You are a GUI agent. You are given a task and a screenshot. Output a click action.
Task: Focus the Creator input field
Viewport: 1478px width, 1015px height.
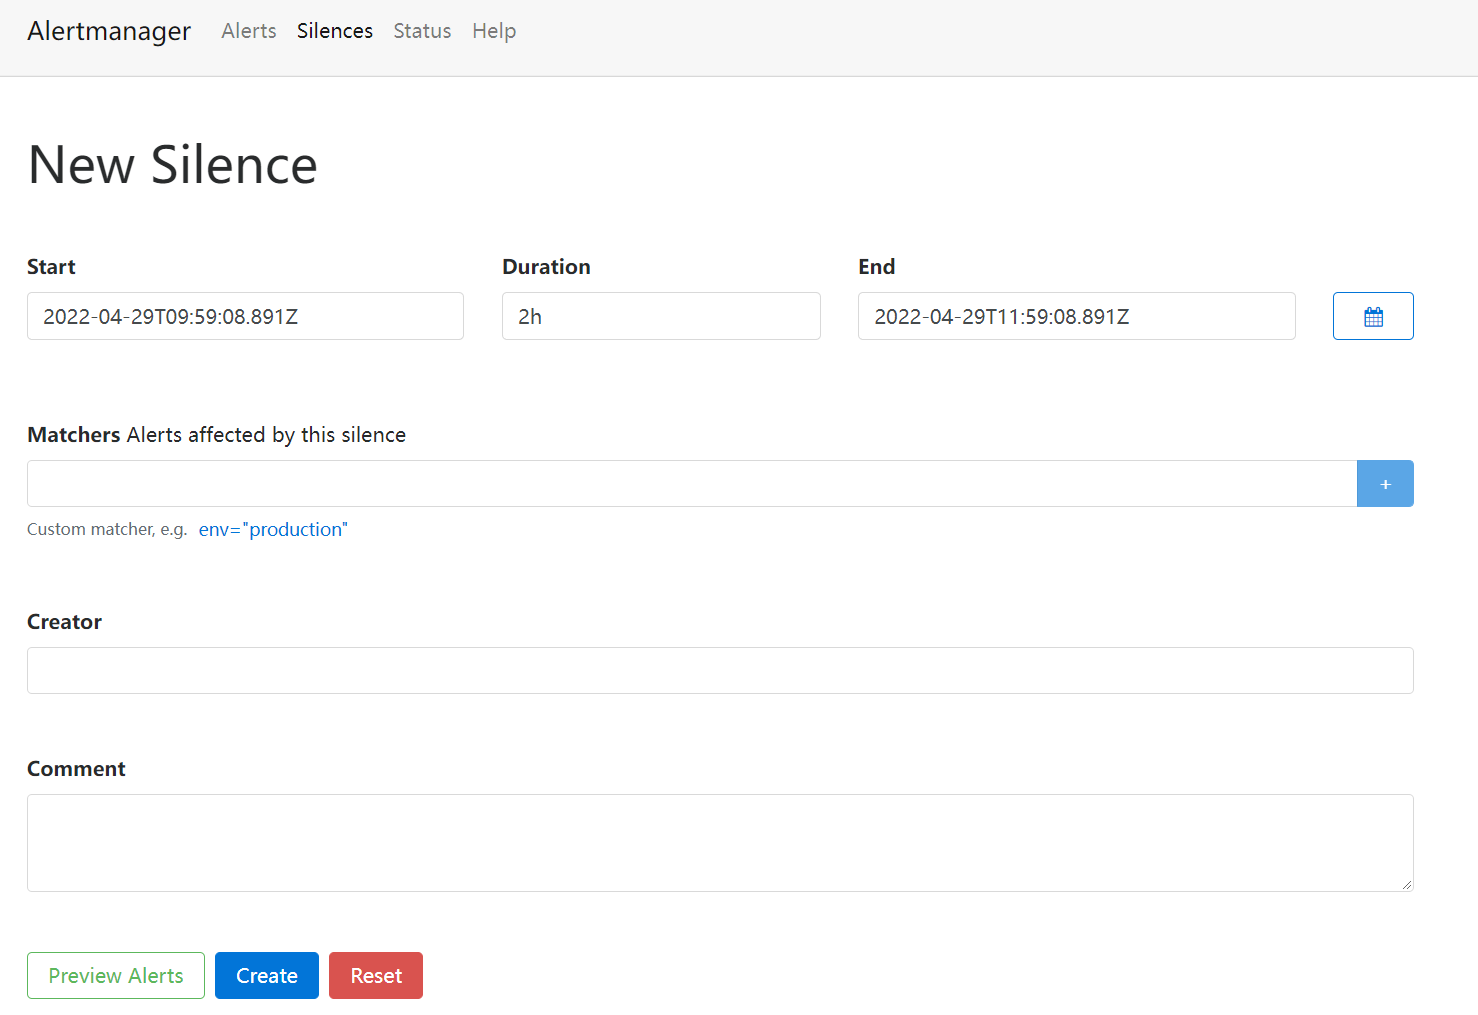(719, 670)
